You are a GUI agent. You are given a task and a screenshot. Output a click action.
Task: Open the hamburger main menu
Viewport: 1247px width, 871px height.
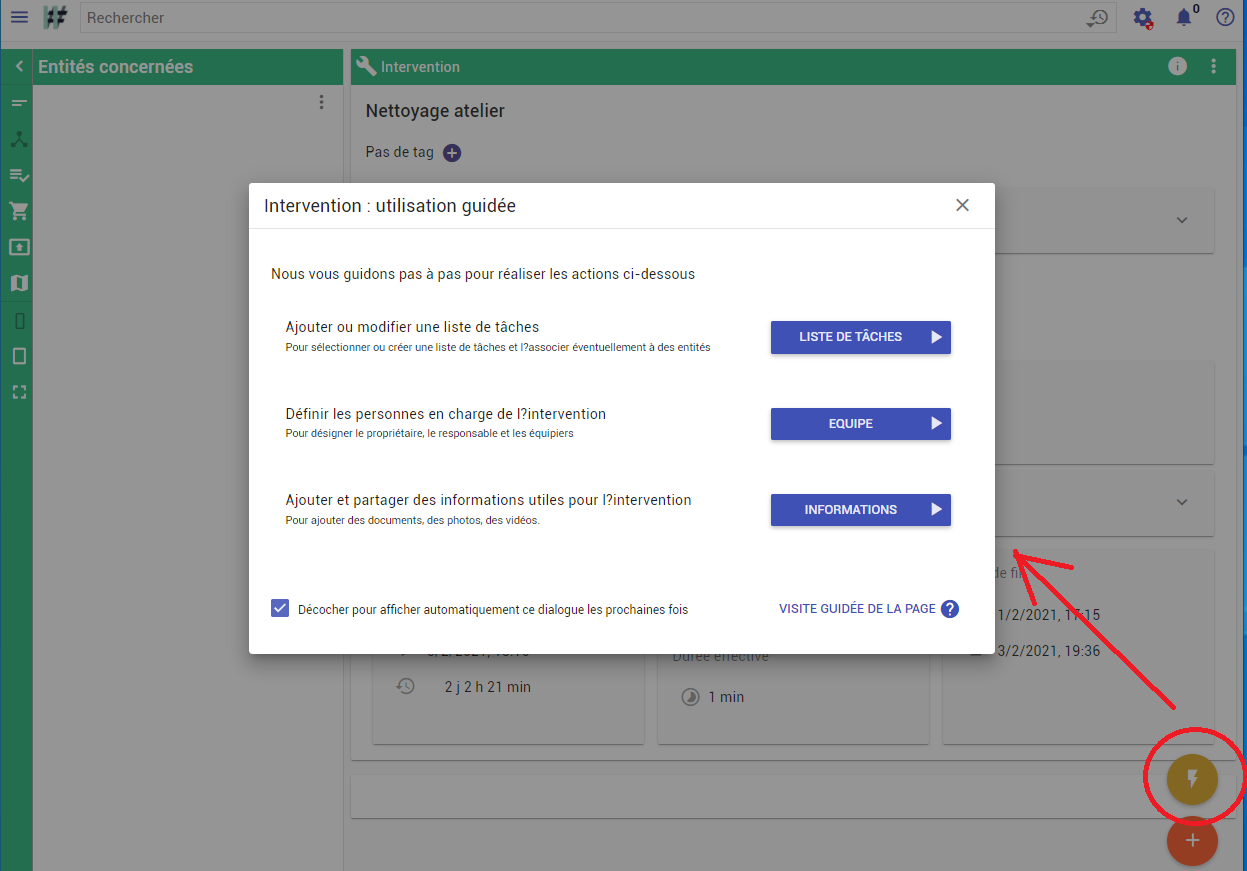tap(19, 17)
